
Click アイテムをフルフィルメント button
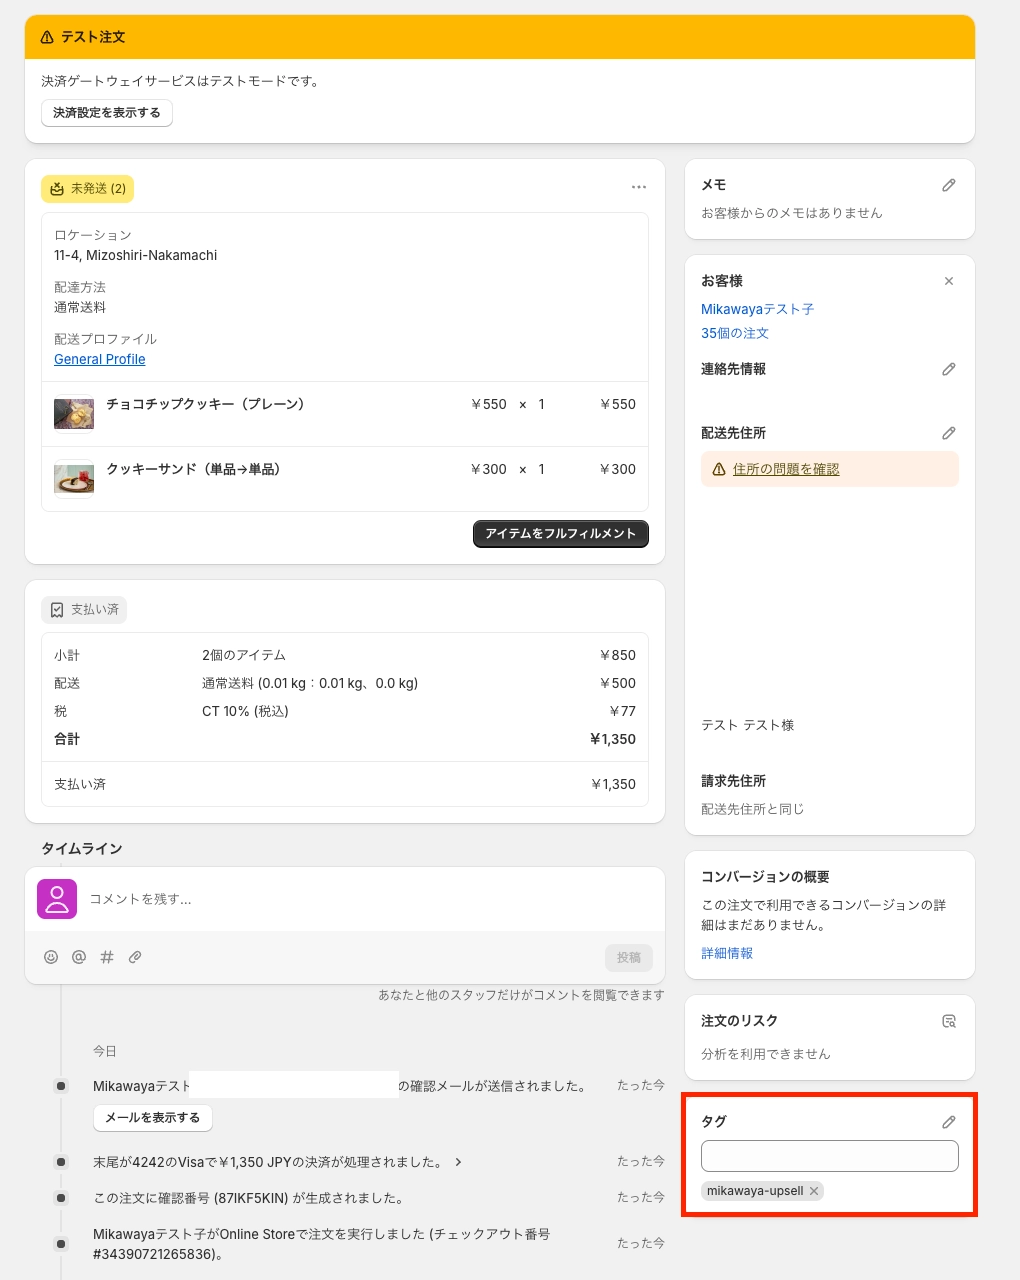561,534
